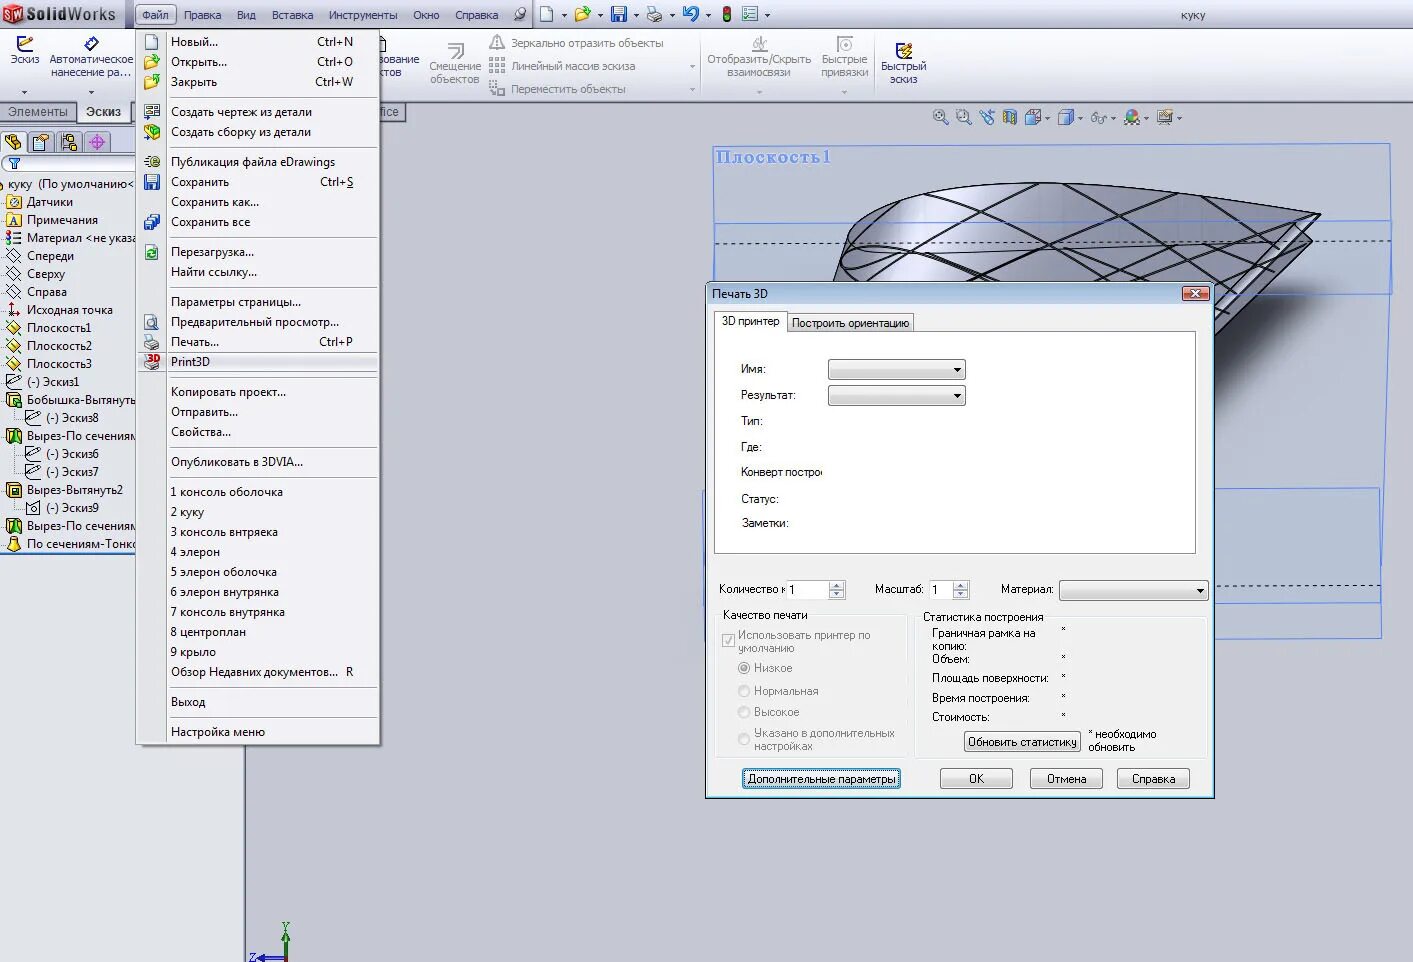Switch to the 3D принтер tab
The width and height of the screenshot is (1413, 962).
(x=750, y=321)
